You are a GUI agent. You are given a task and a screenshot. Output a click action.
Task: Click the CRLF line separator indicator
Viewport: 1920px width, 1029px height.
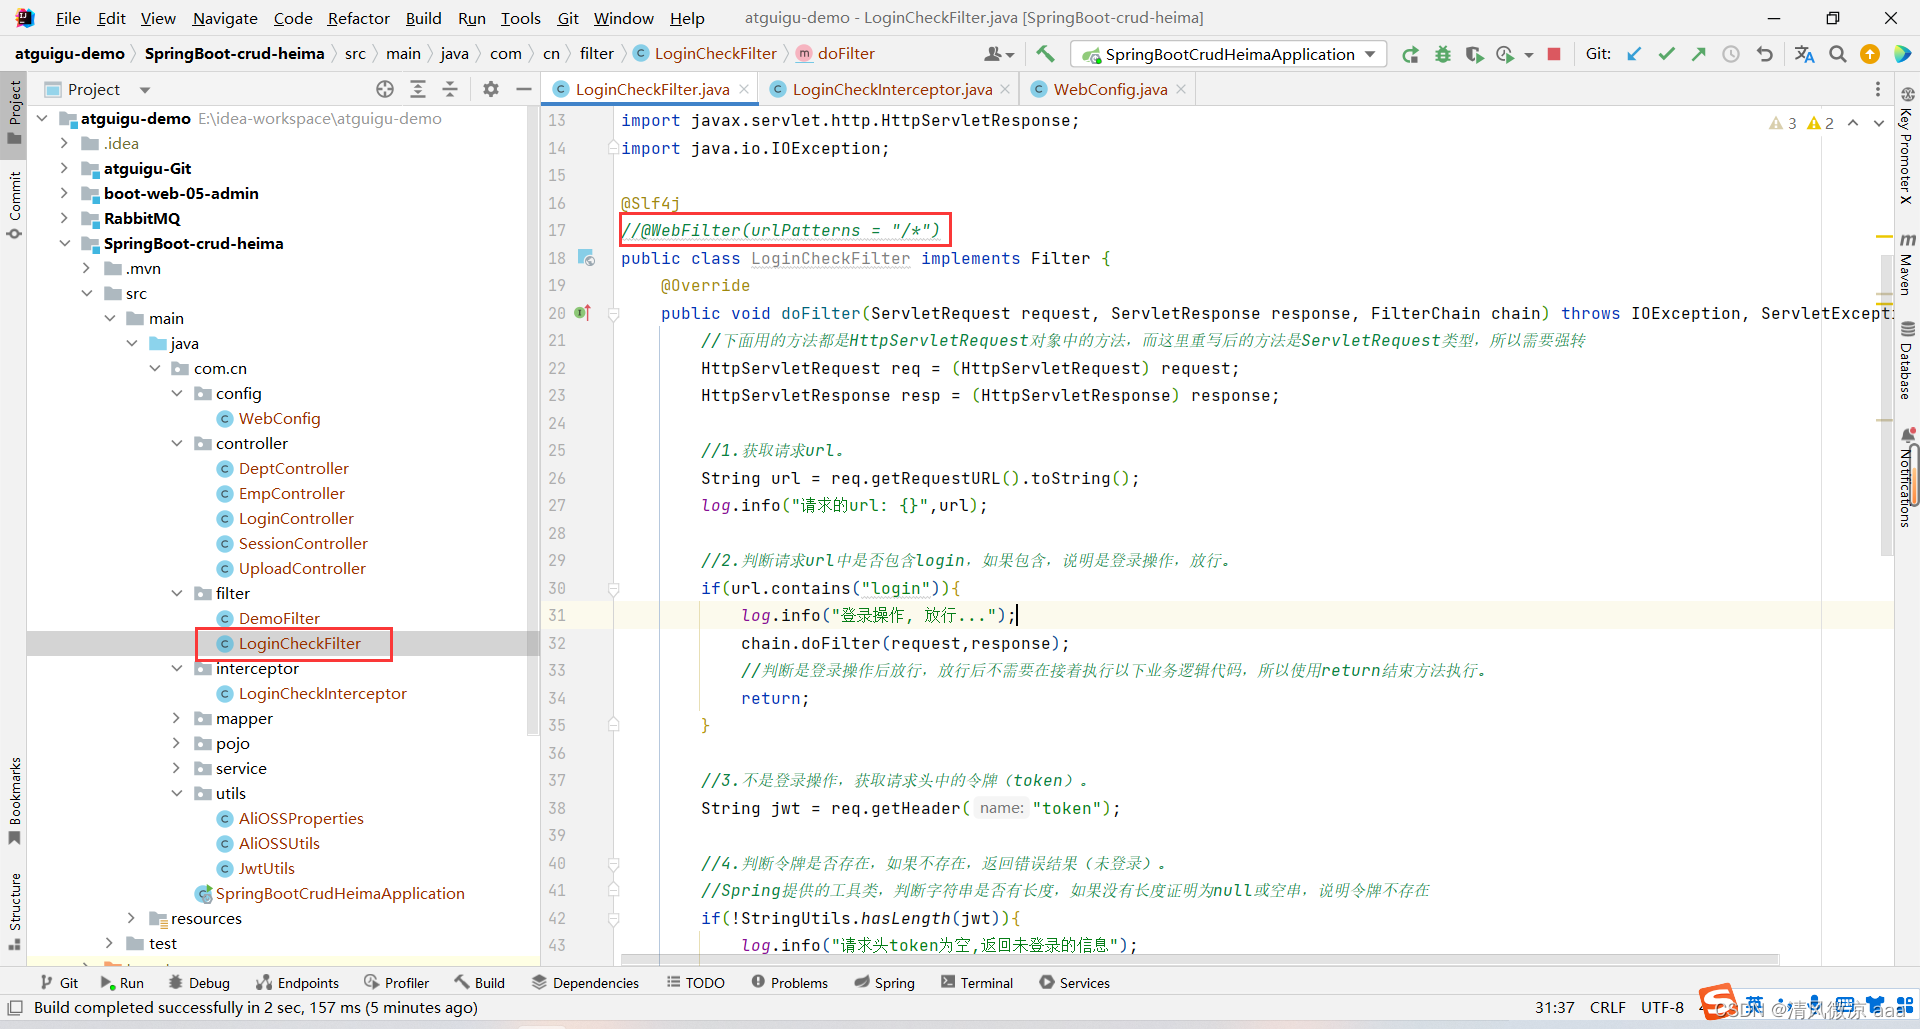pos(1608,1007)
